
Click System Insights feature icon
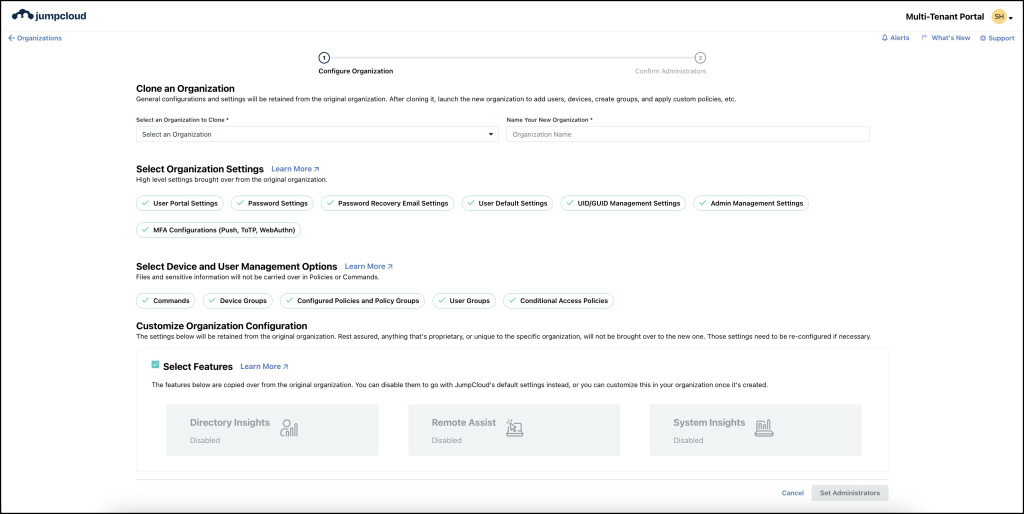point(764,429)
